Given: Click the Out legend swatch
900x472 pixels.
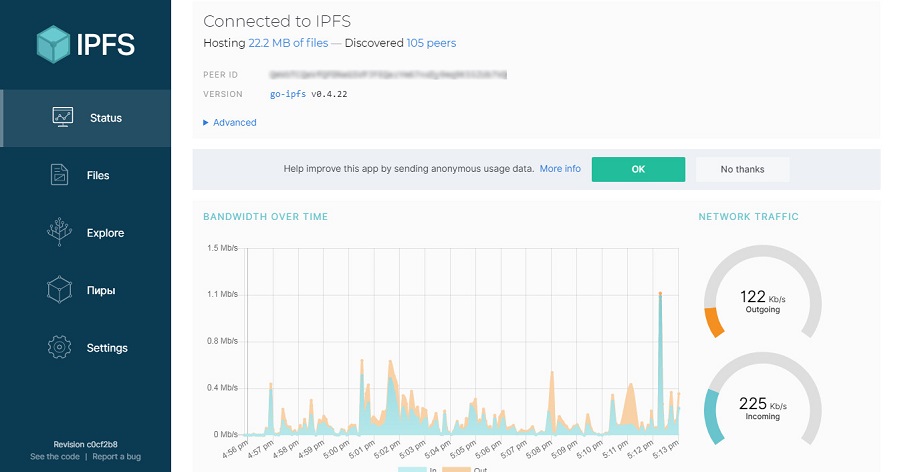Looking at the screenshot, I should [456, 469].
